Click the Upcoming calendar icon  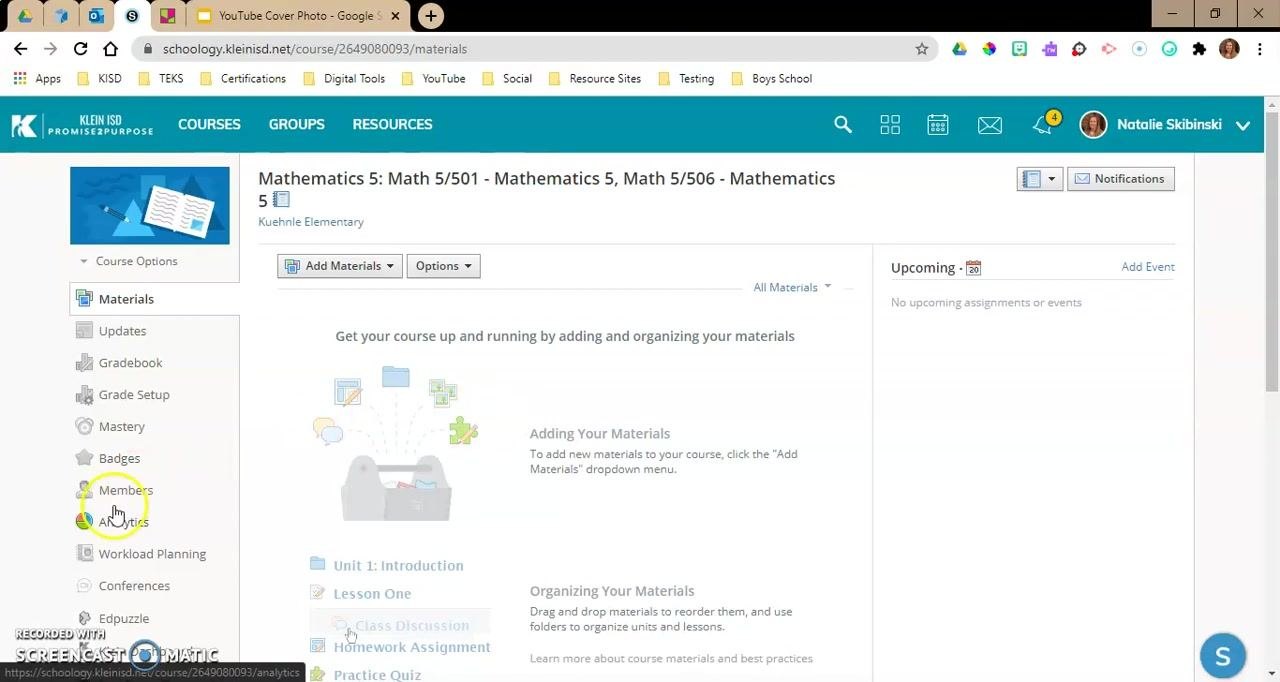(973, 268)
